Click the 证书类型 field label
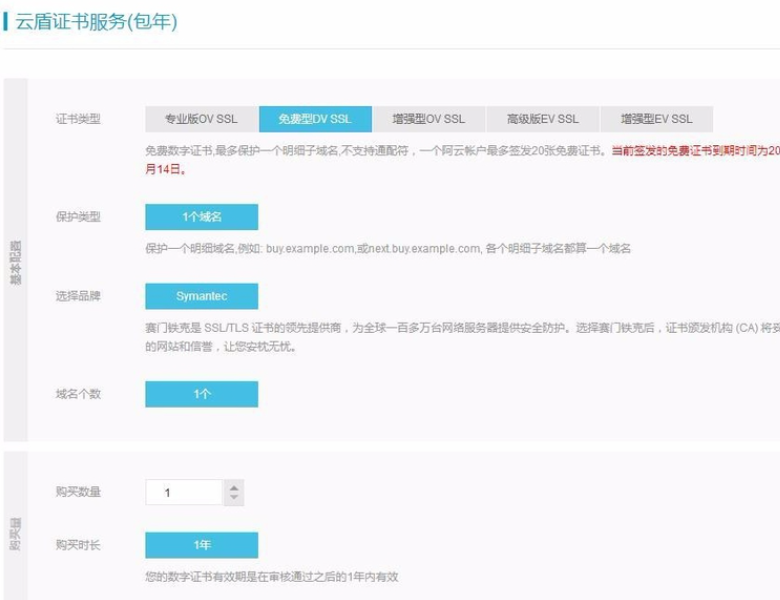Image resolution: width=780 pixels, height=600 pixels. (x=78, y=119)
